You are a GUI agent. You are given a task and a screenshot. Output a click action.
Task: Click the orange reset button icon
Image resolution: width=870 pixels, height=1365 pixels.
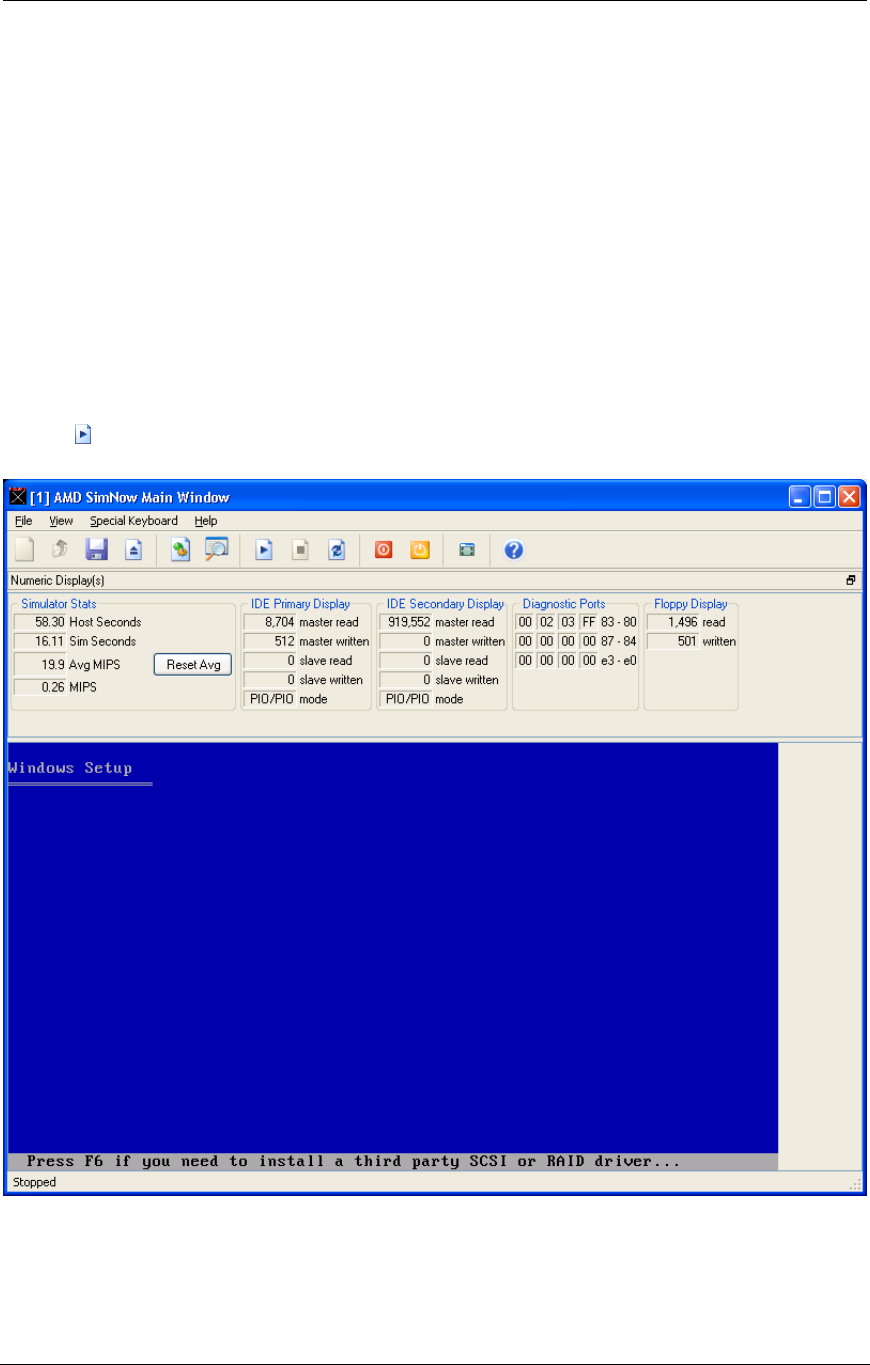[x=420, y=550]
